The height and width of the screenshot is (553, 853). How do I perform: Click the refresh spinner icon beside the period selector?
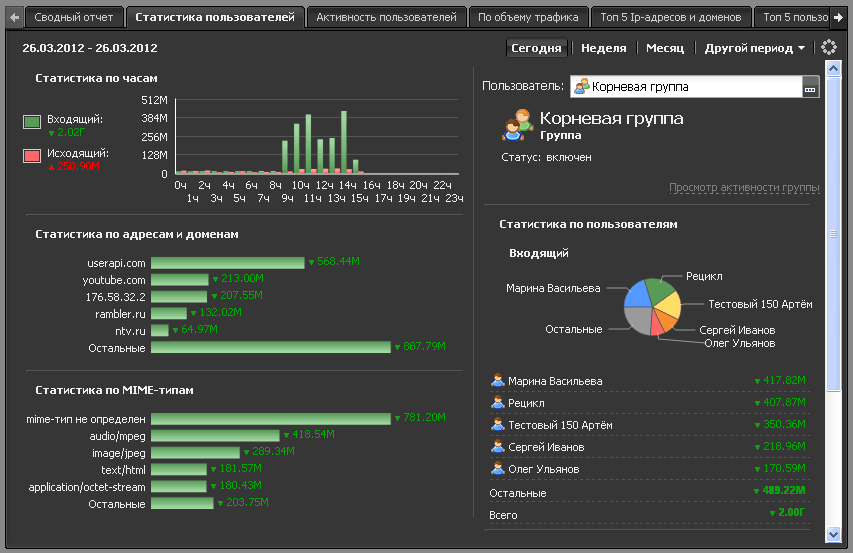(828, 47)
